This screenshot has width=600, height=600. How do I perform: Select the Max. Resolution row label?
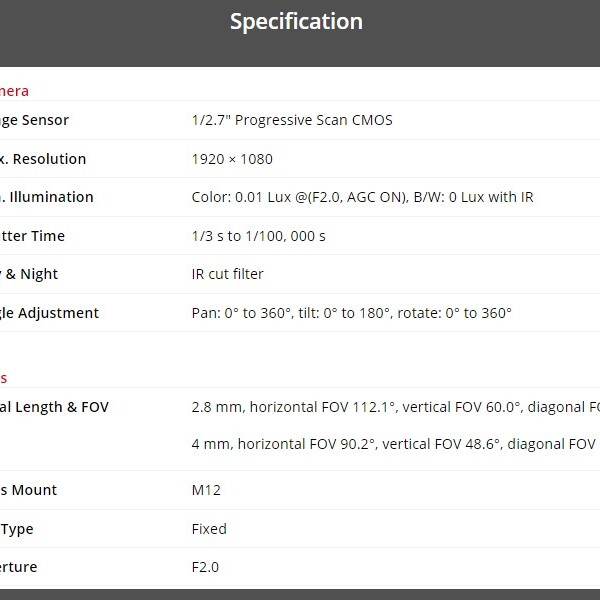(43, 159)
